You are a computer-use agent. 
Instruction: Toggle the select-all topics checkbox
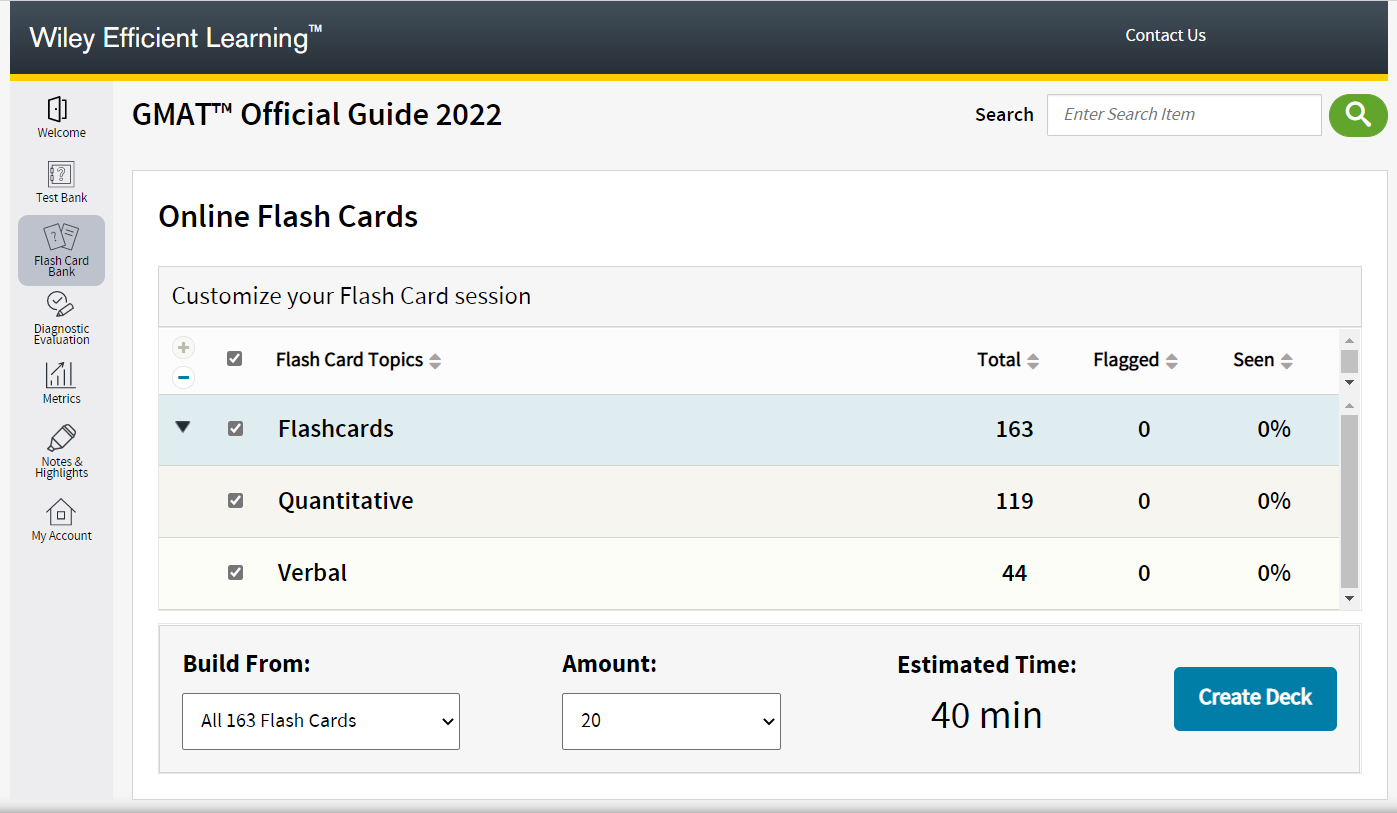[234, 358]
